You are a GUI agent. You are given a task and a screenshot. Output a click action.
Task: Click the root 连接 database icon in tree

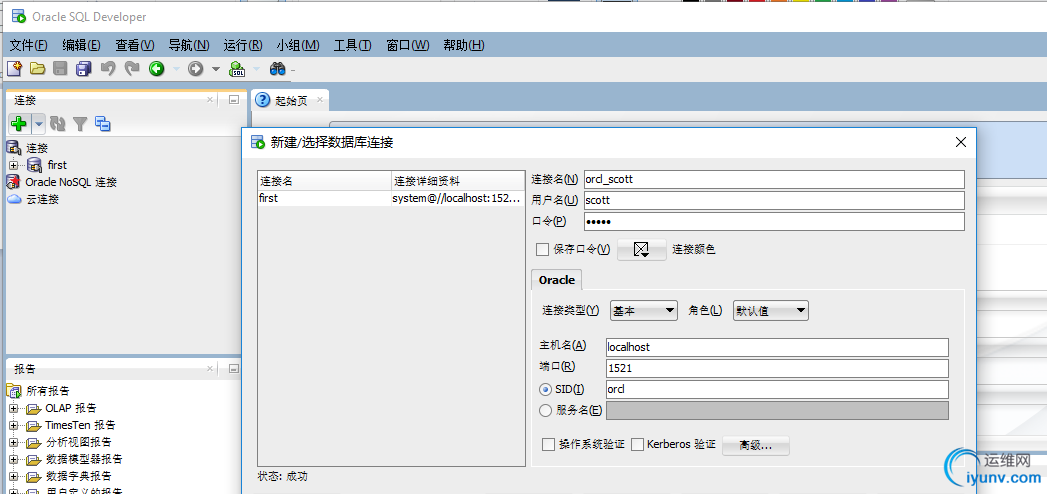pyautogui.click(x=13, y=148)
